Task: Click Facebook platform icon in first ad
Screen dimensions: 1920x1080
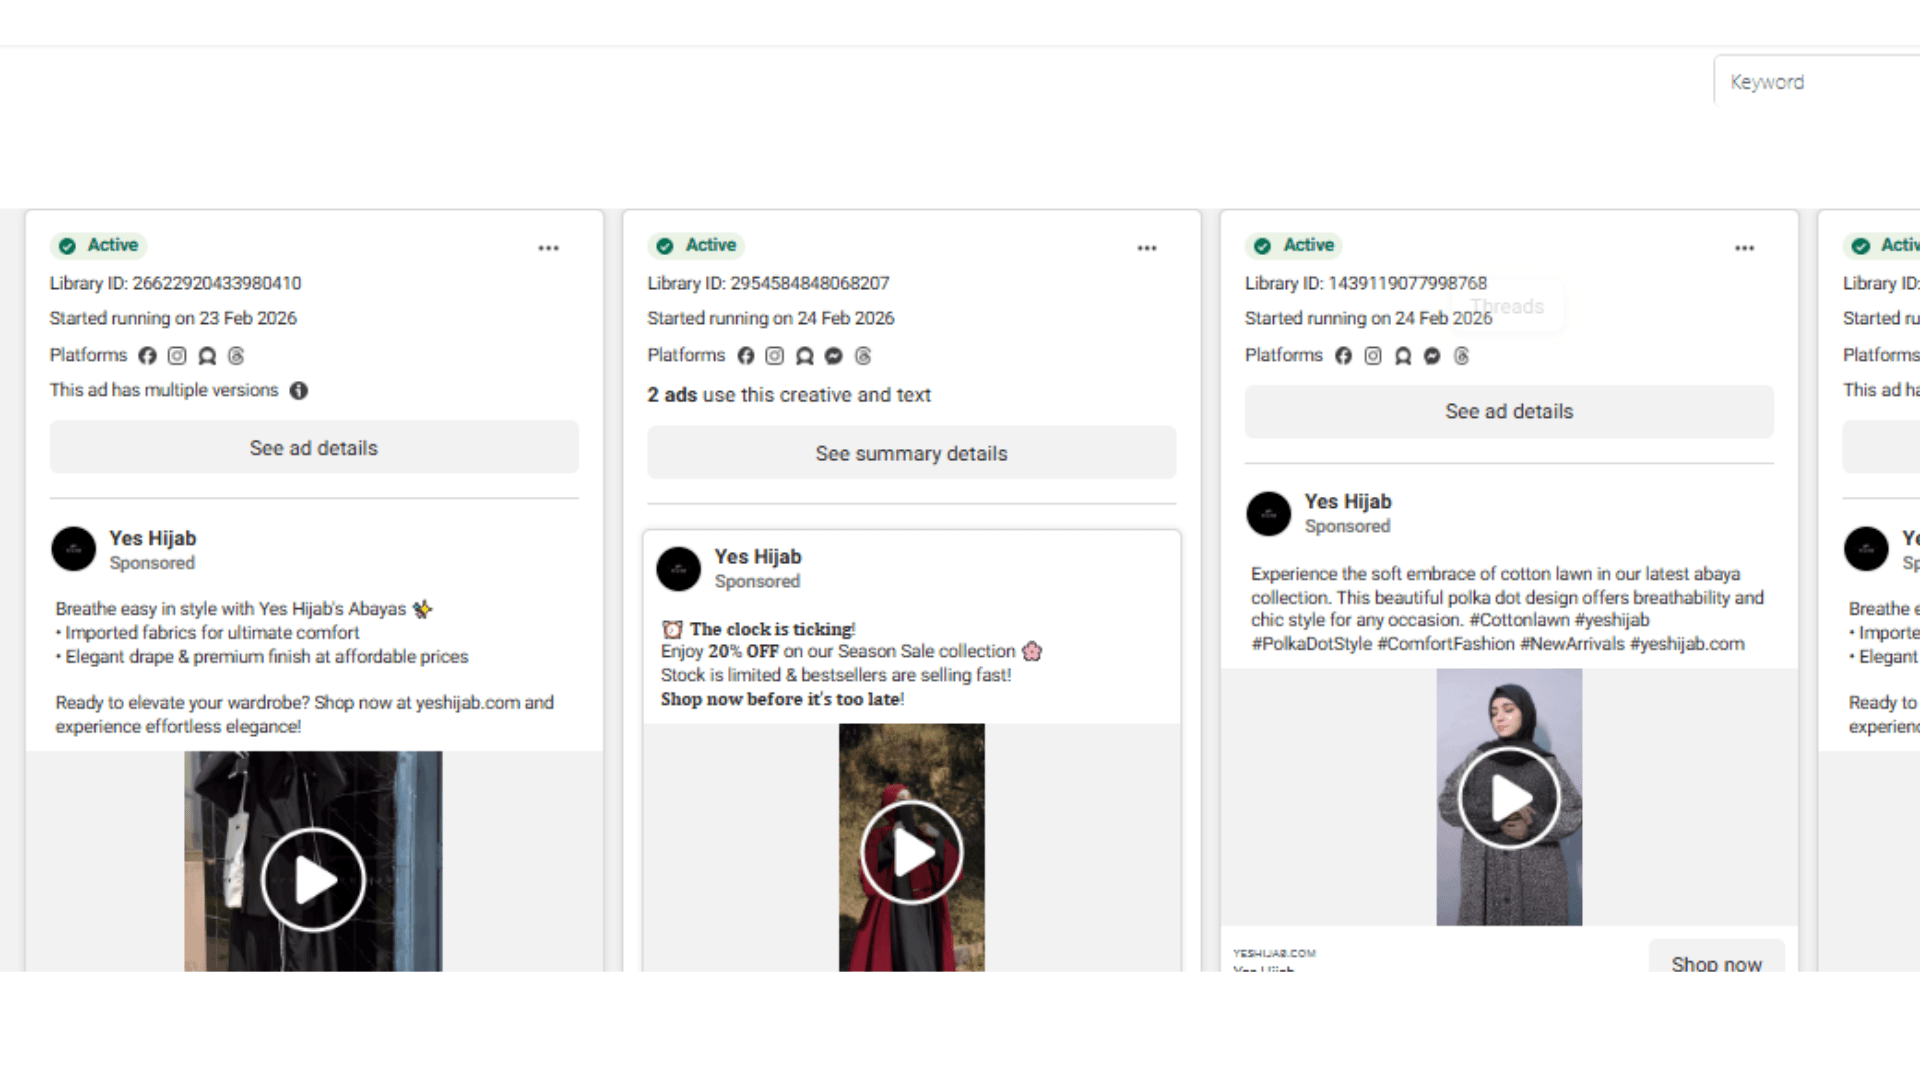Action: (x=147, y=356)
